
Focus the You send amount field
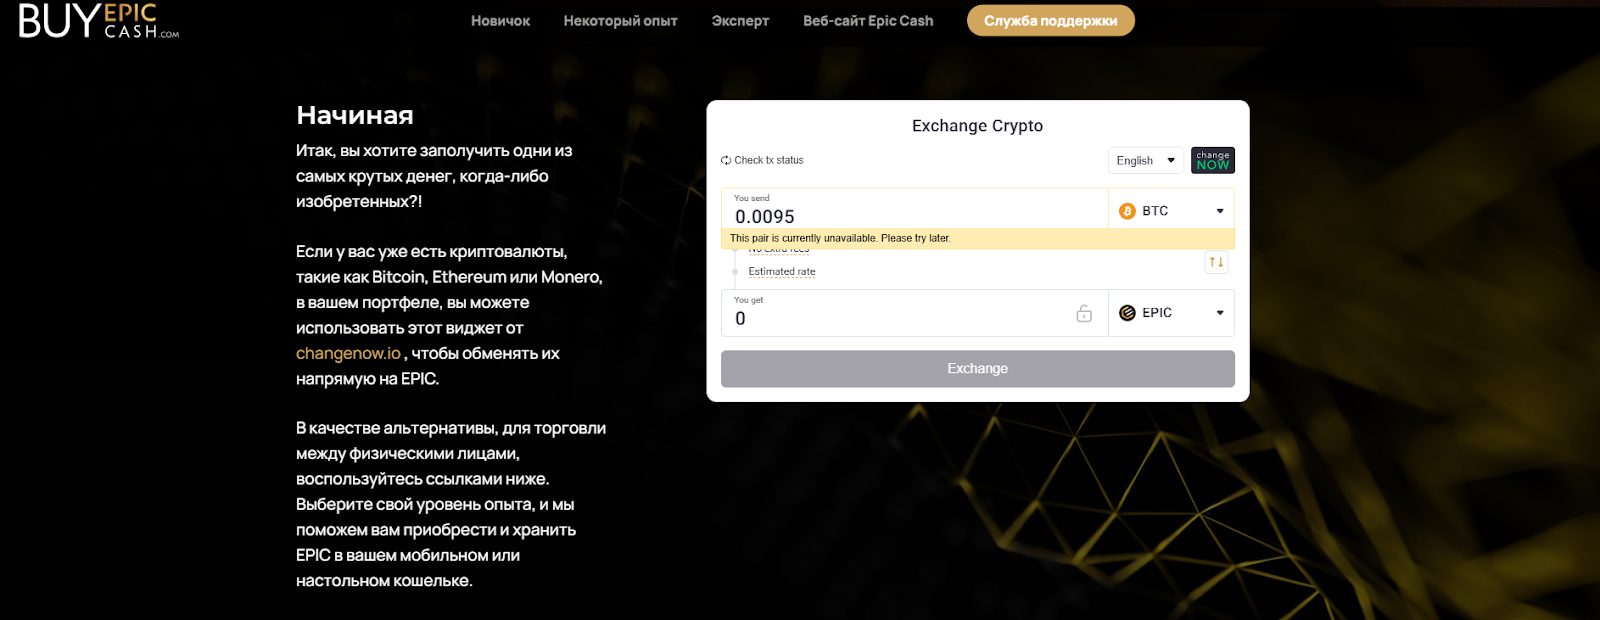coord(910,216)
